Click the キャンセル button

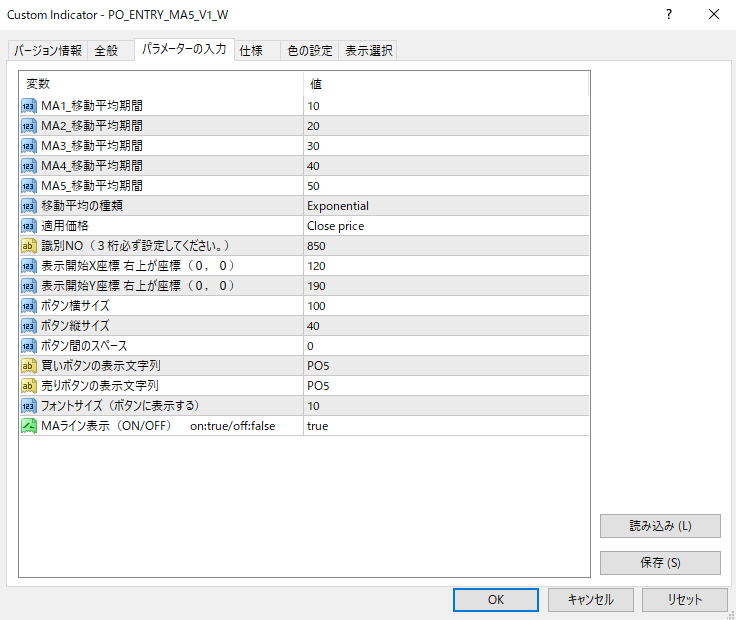[x=590, y=600]
